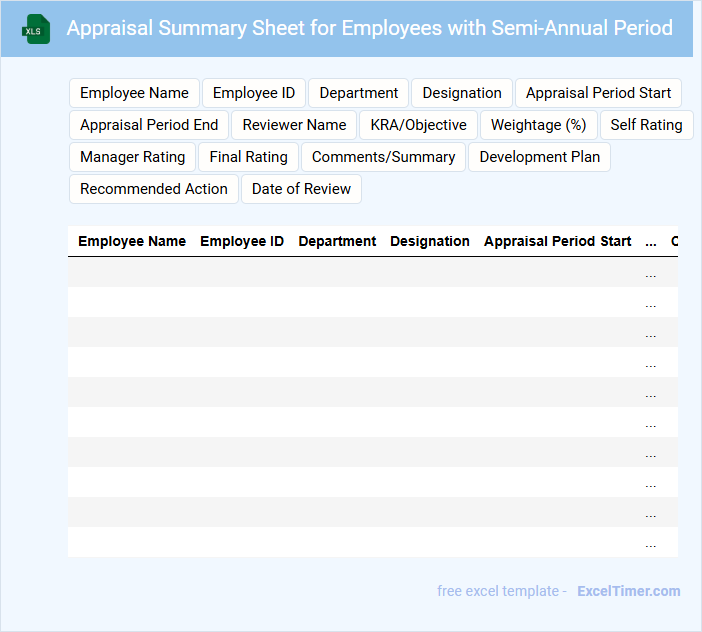
Task: Click the Self Rating tag
Action: coord(646,125)
